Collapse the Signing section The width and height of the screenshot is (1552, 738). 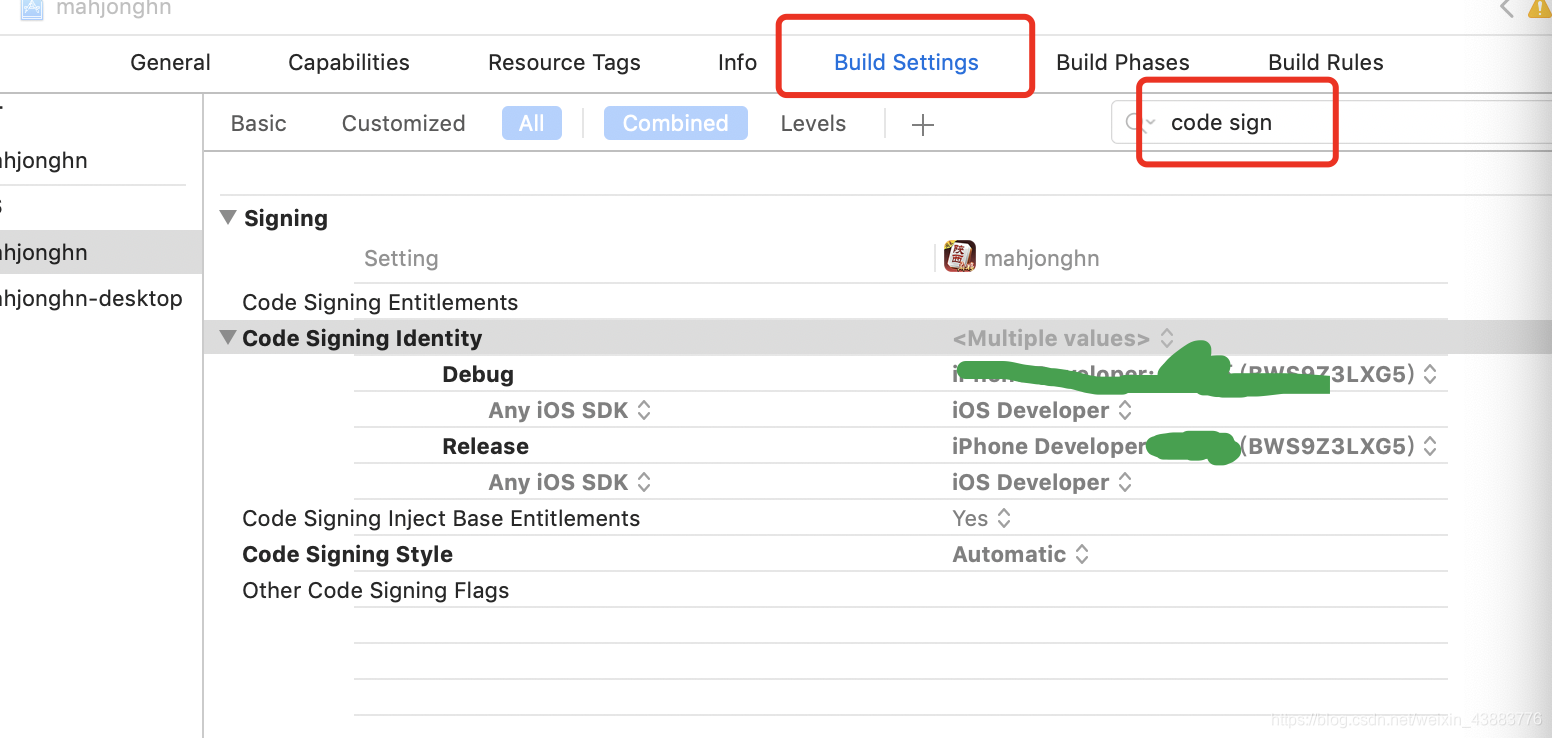pos(228,217)
